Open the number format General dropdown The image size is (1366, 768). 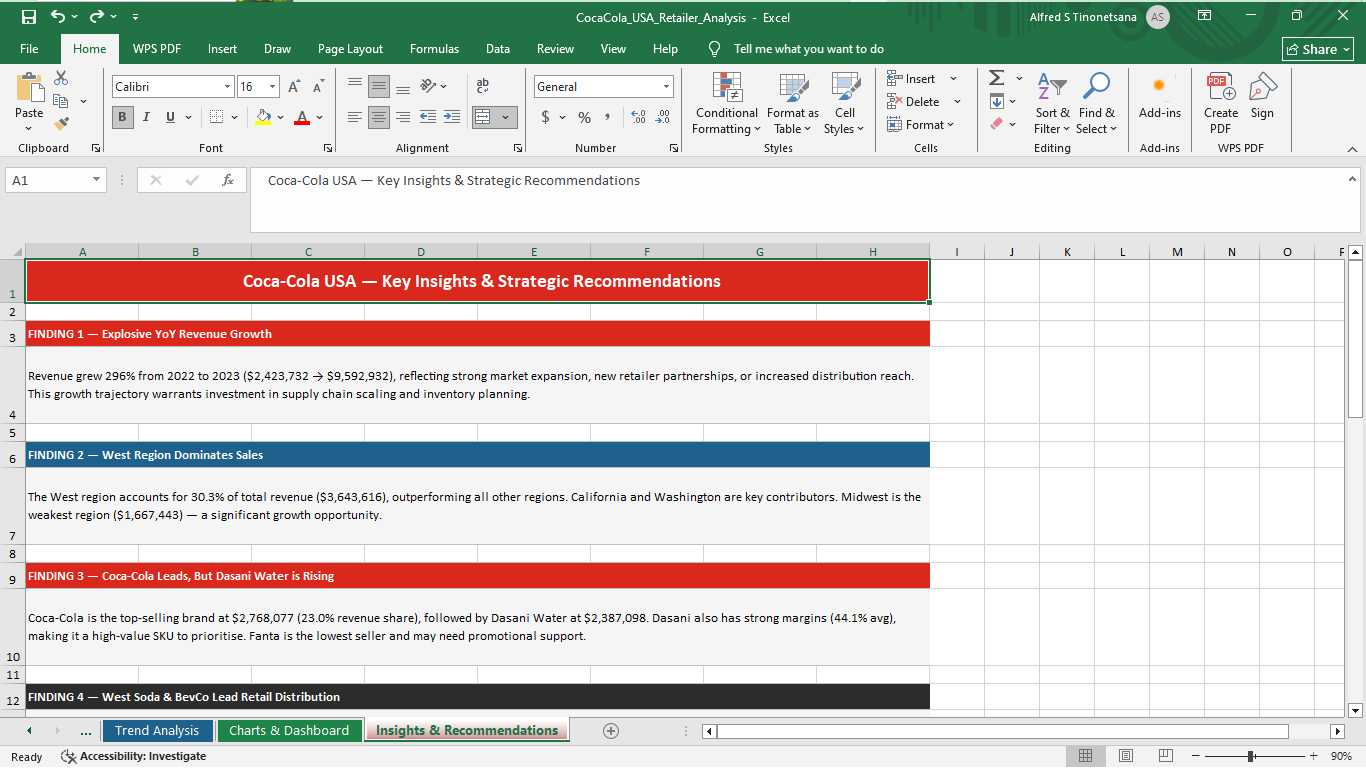(x=666, y=87)
